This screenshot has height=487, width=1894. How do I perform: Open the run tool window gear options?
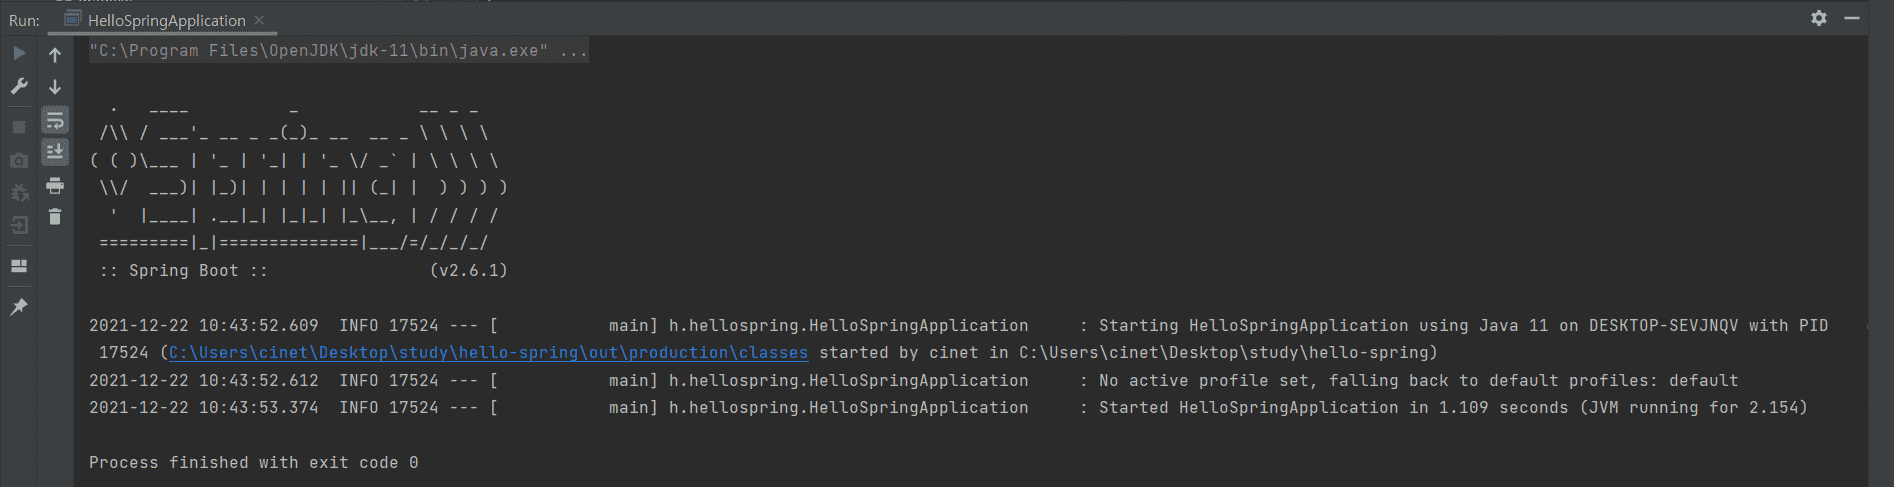pos(1819,18)
